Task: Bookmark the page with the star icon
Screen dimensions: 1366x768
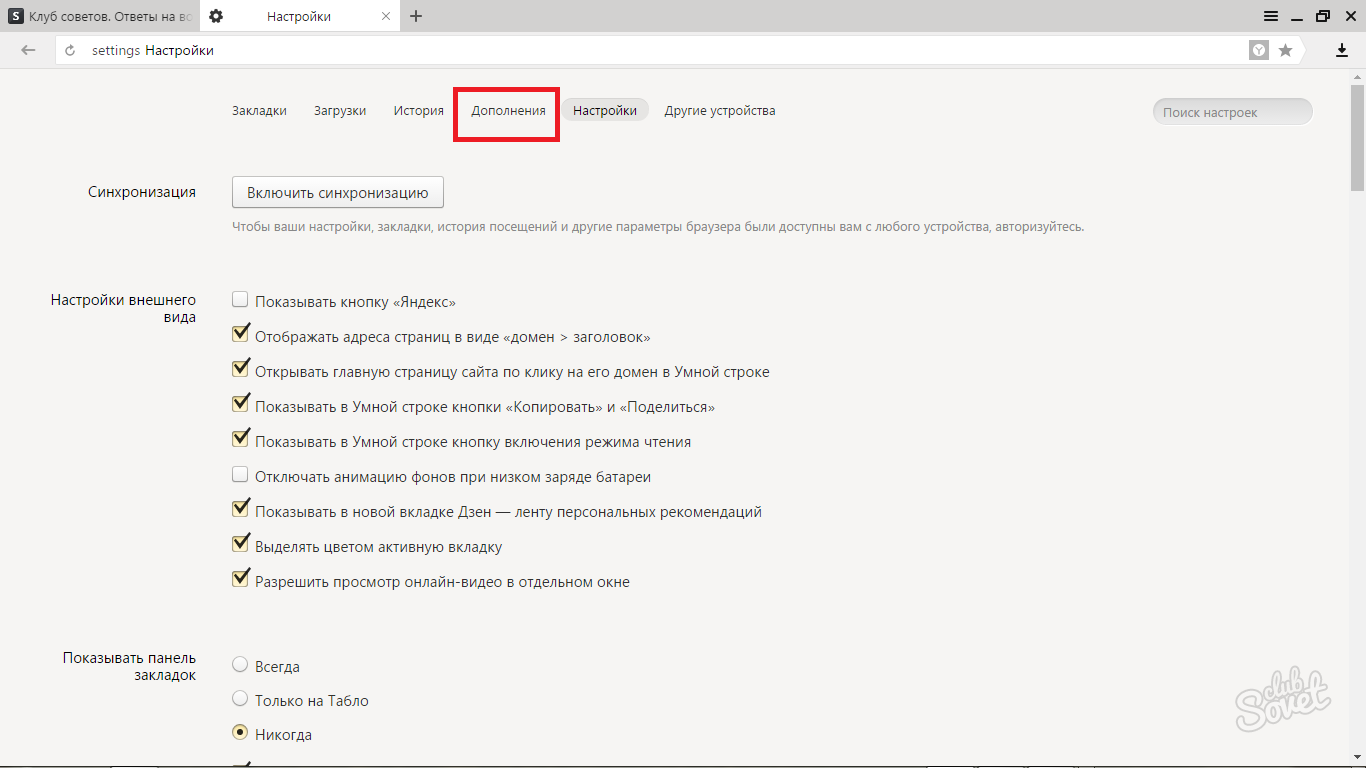Action: 1286,50
